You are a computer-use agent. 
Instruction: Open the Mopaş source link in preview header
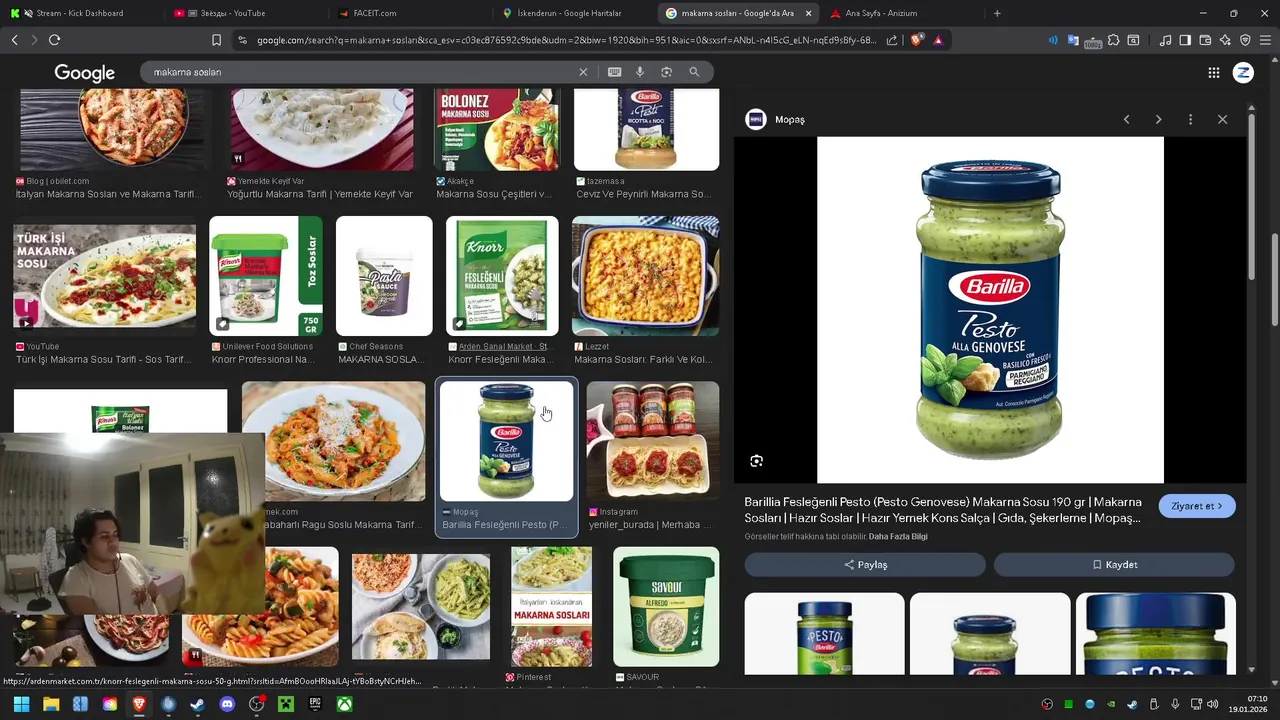776,119
